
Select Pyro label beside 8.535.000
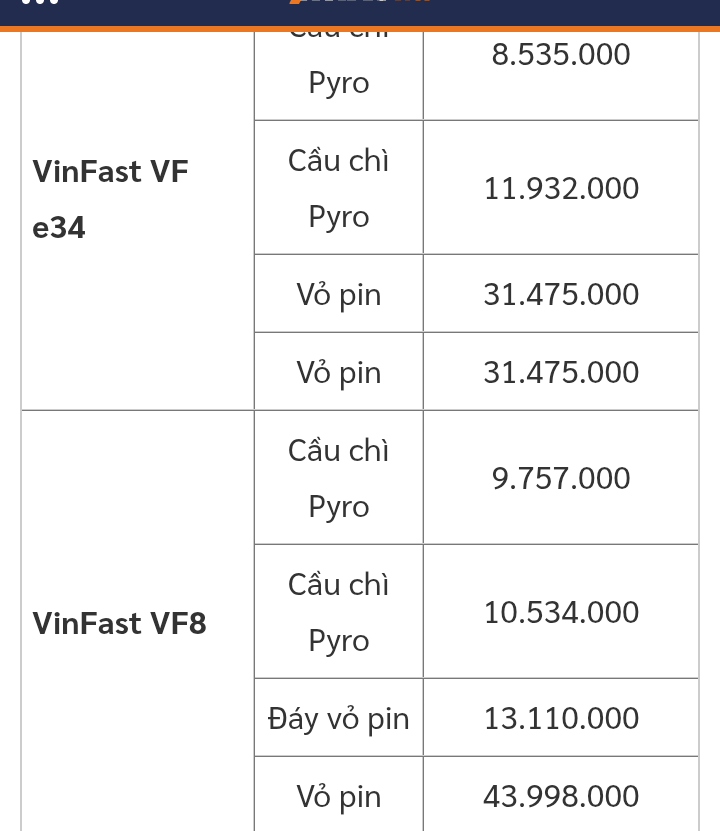click(339, 83)
